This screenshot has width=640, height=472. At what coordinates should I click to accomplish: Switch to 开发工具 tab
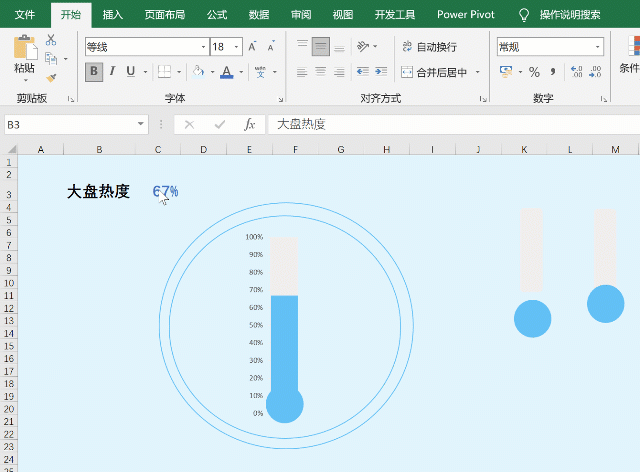coord(395,15)
